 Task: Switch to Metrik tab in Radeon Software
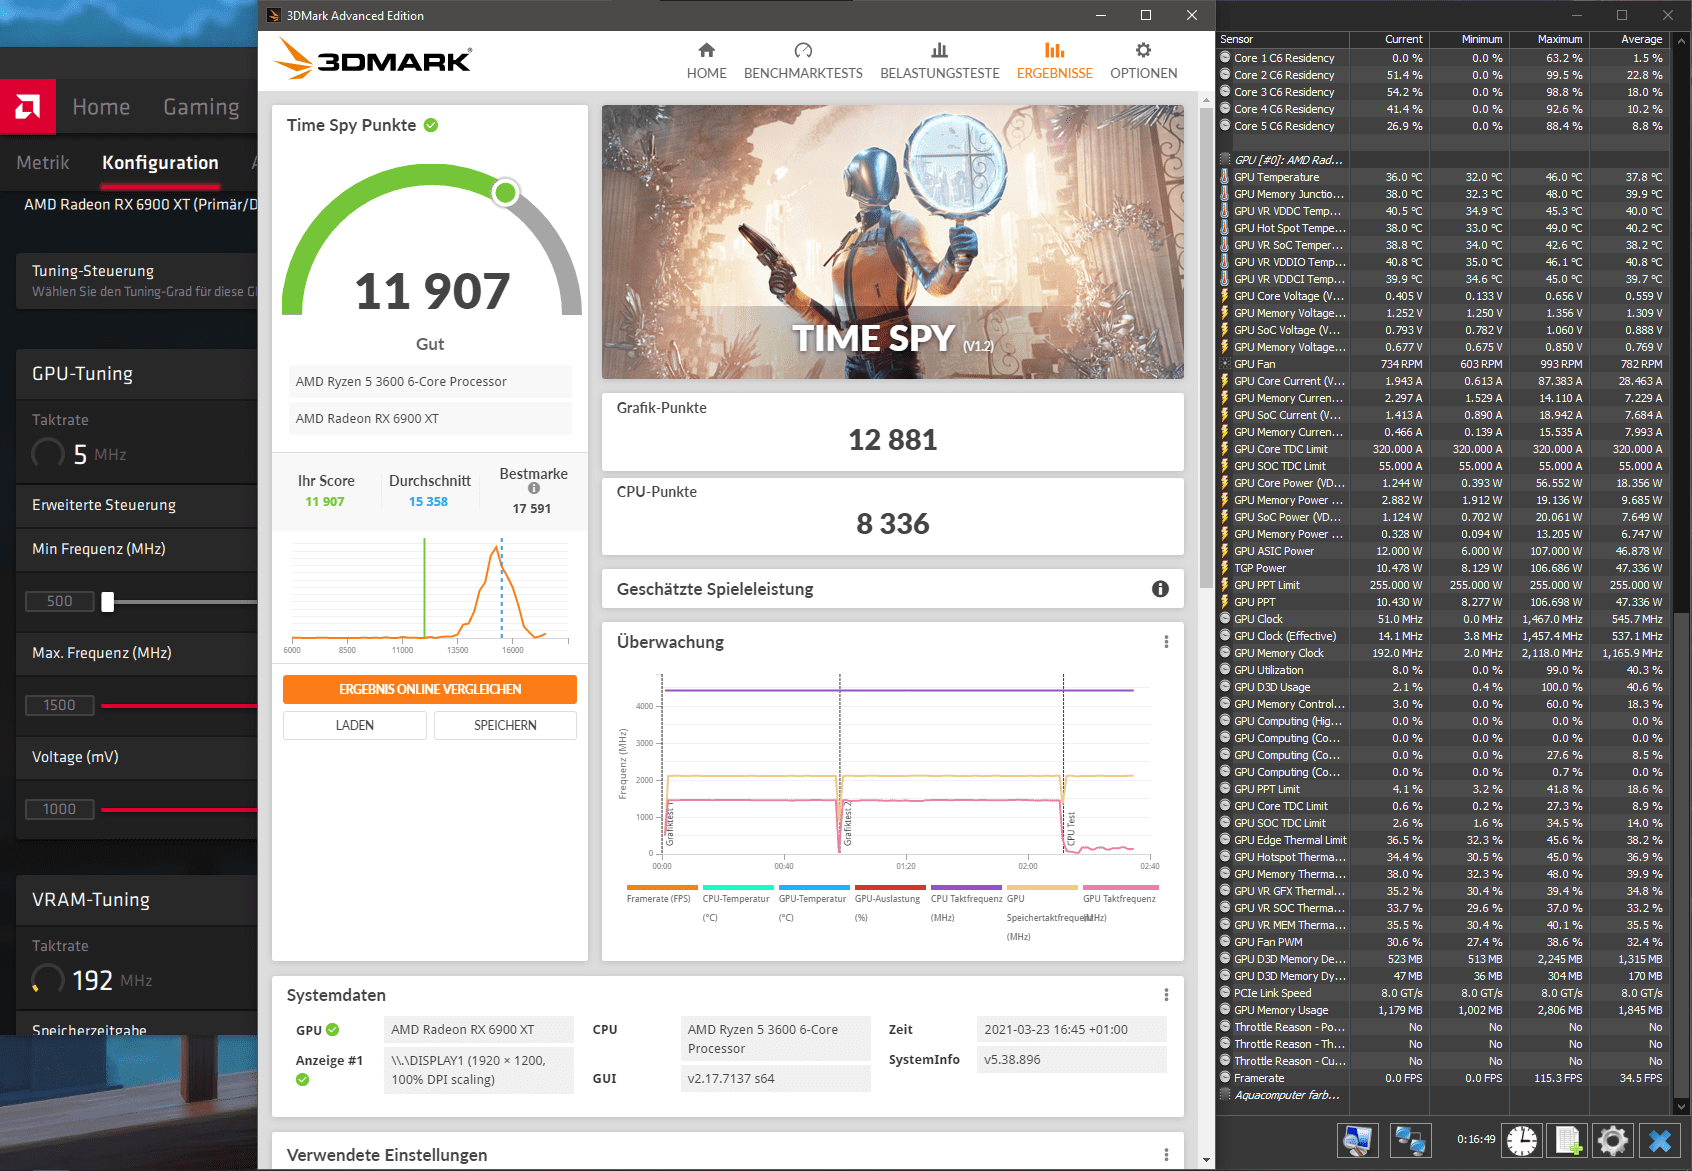click(x=43, y=163)
